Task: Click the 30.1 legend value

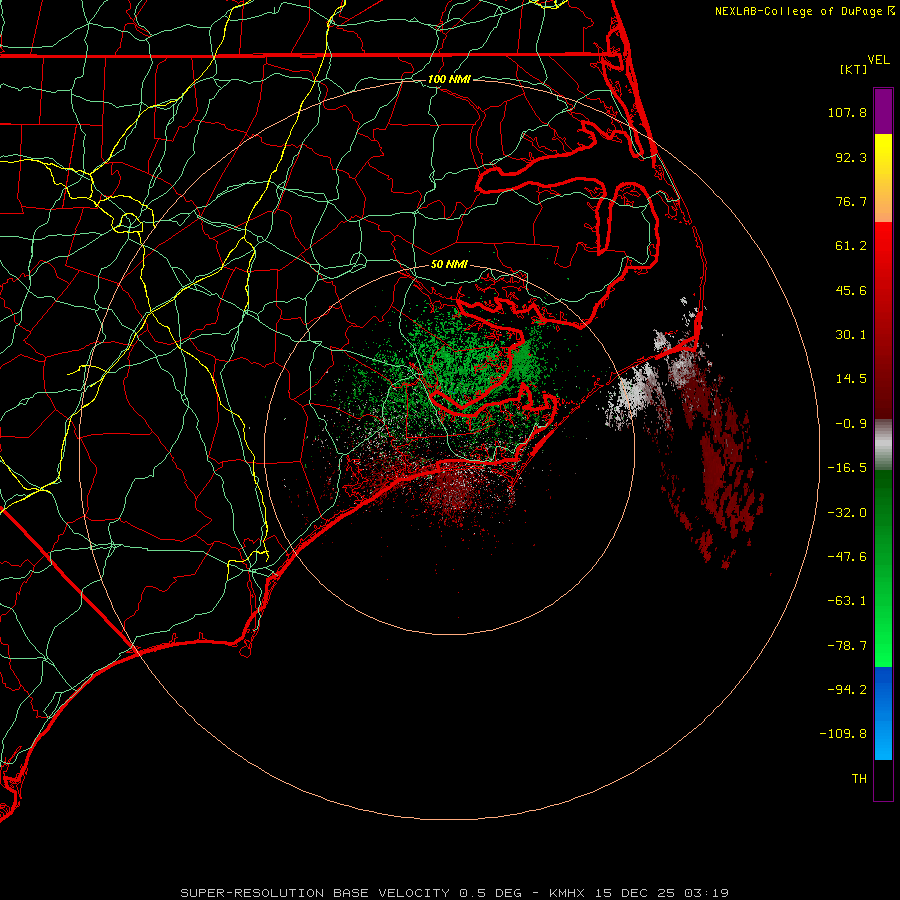Action: click(851, 335)
